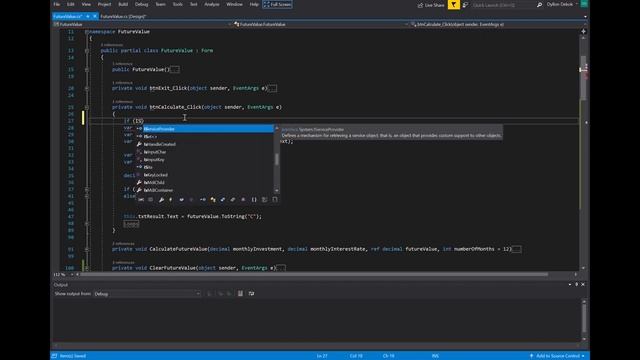Viewport: 640px width, 360px height.
Task: Toggle the yellow classes IntelliSense filter
Action: (213, 200)
